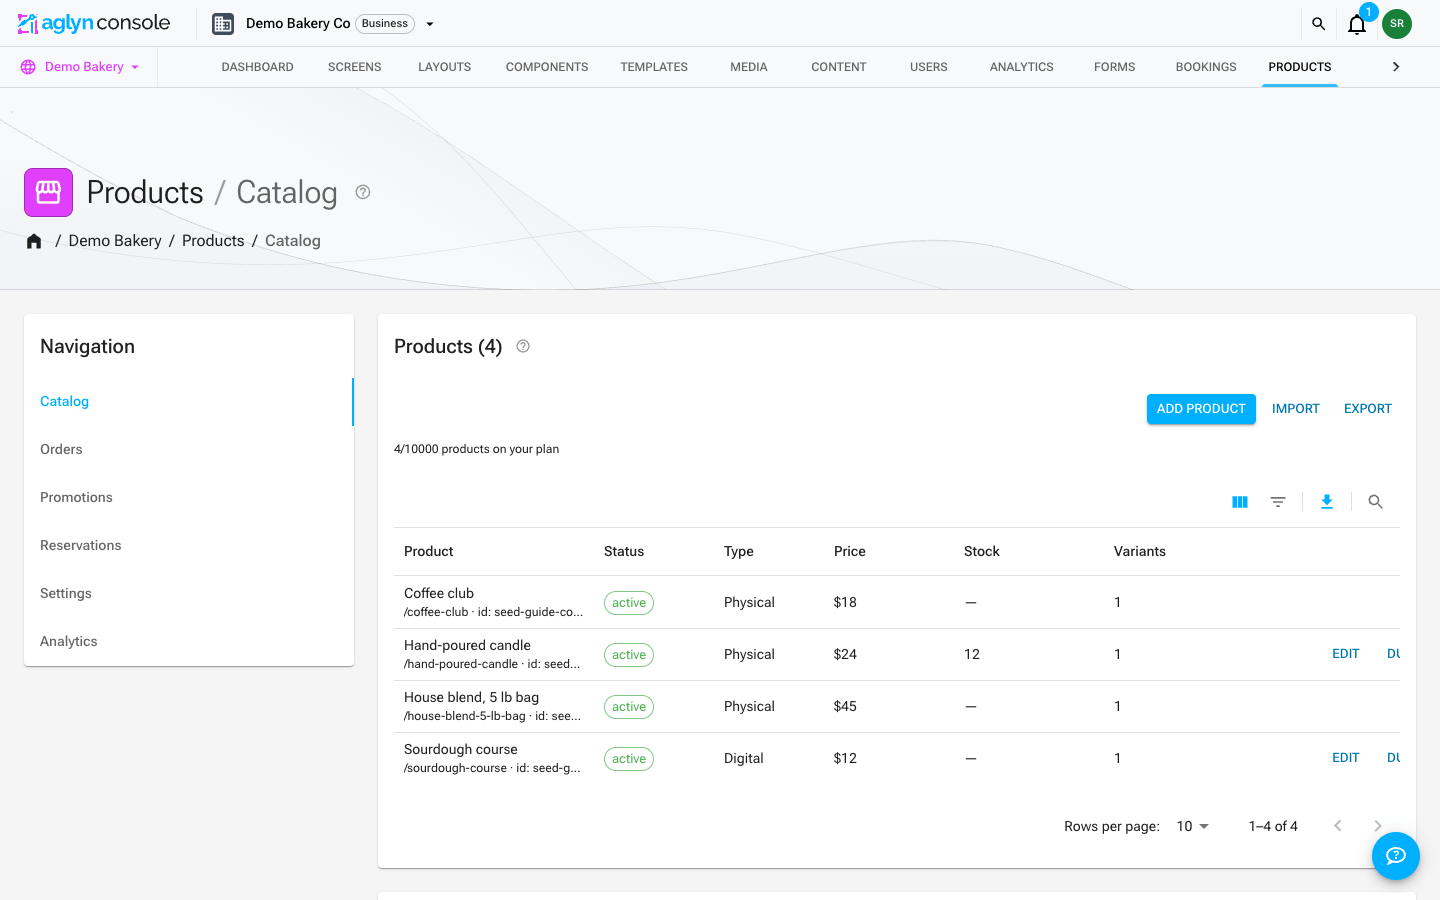Edit the Sourdough course product
1440x900 pixels.
click(x=1346, y=758)
